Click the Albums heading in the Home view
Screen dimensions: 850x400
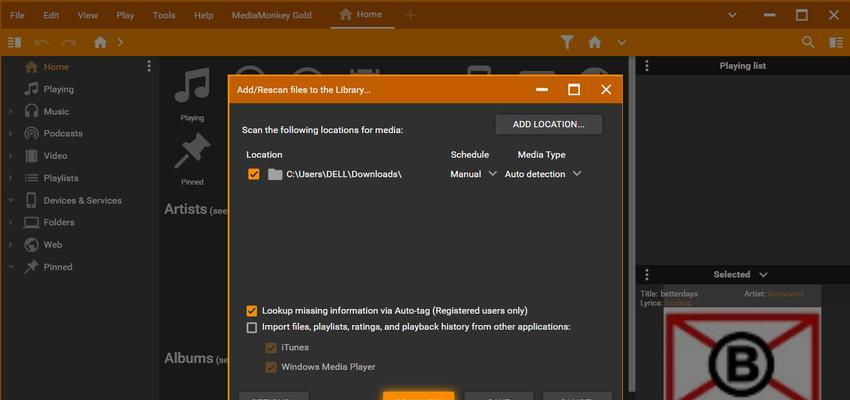pos(189,358)
